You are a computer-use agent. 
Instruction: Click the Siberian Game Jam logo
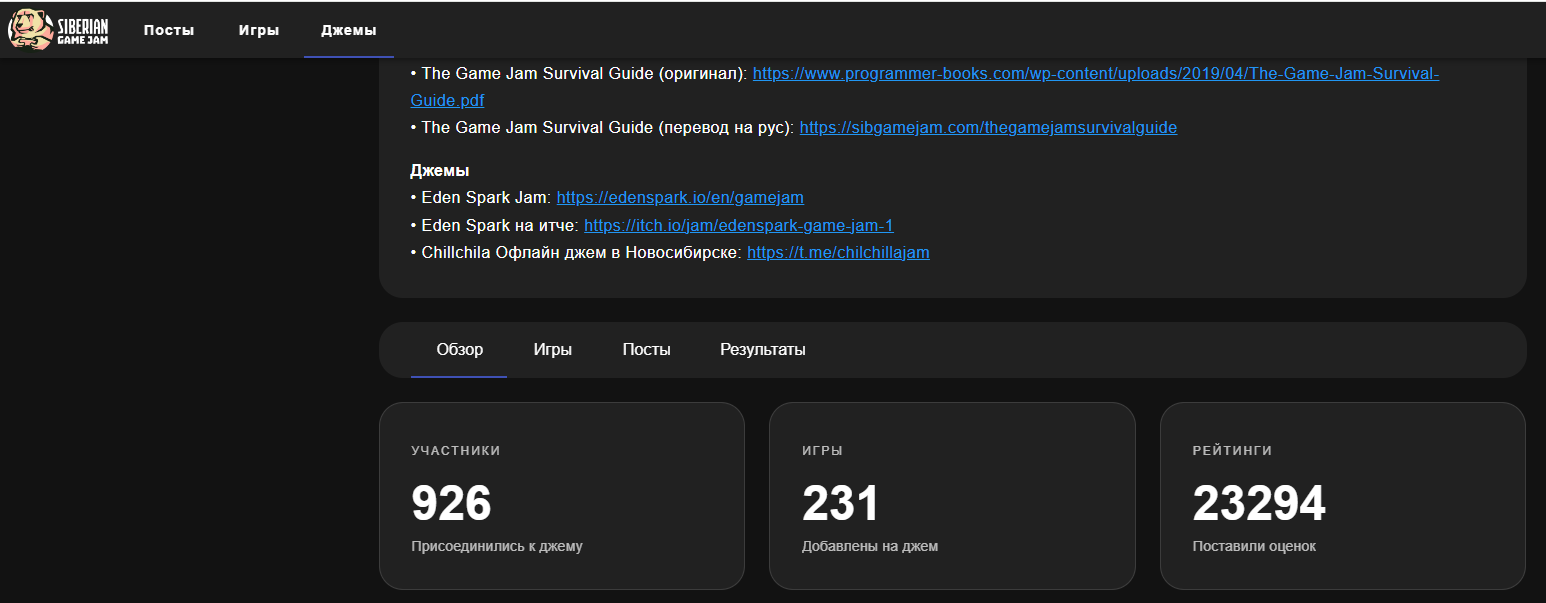(58, 30)
